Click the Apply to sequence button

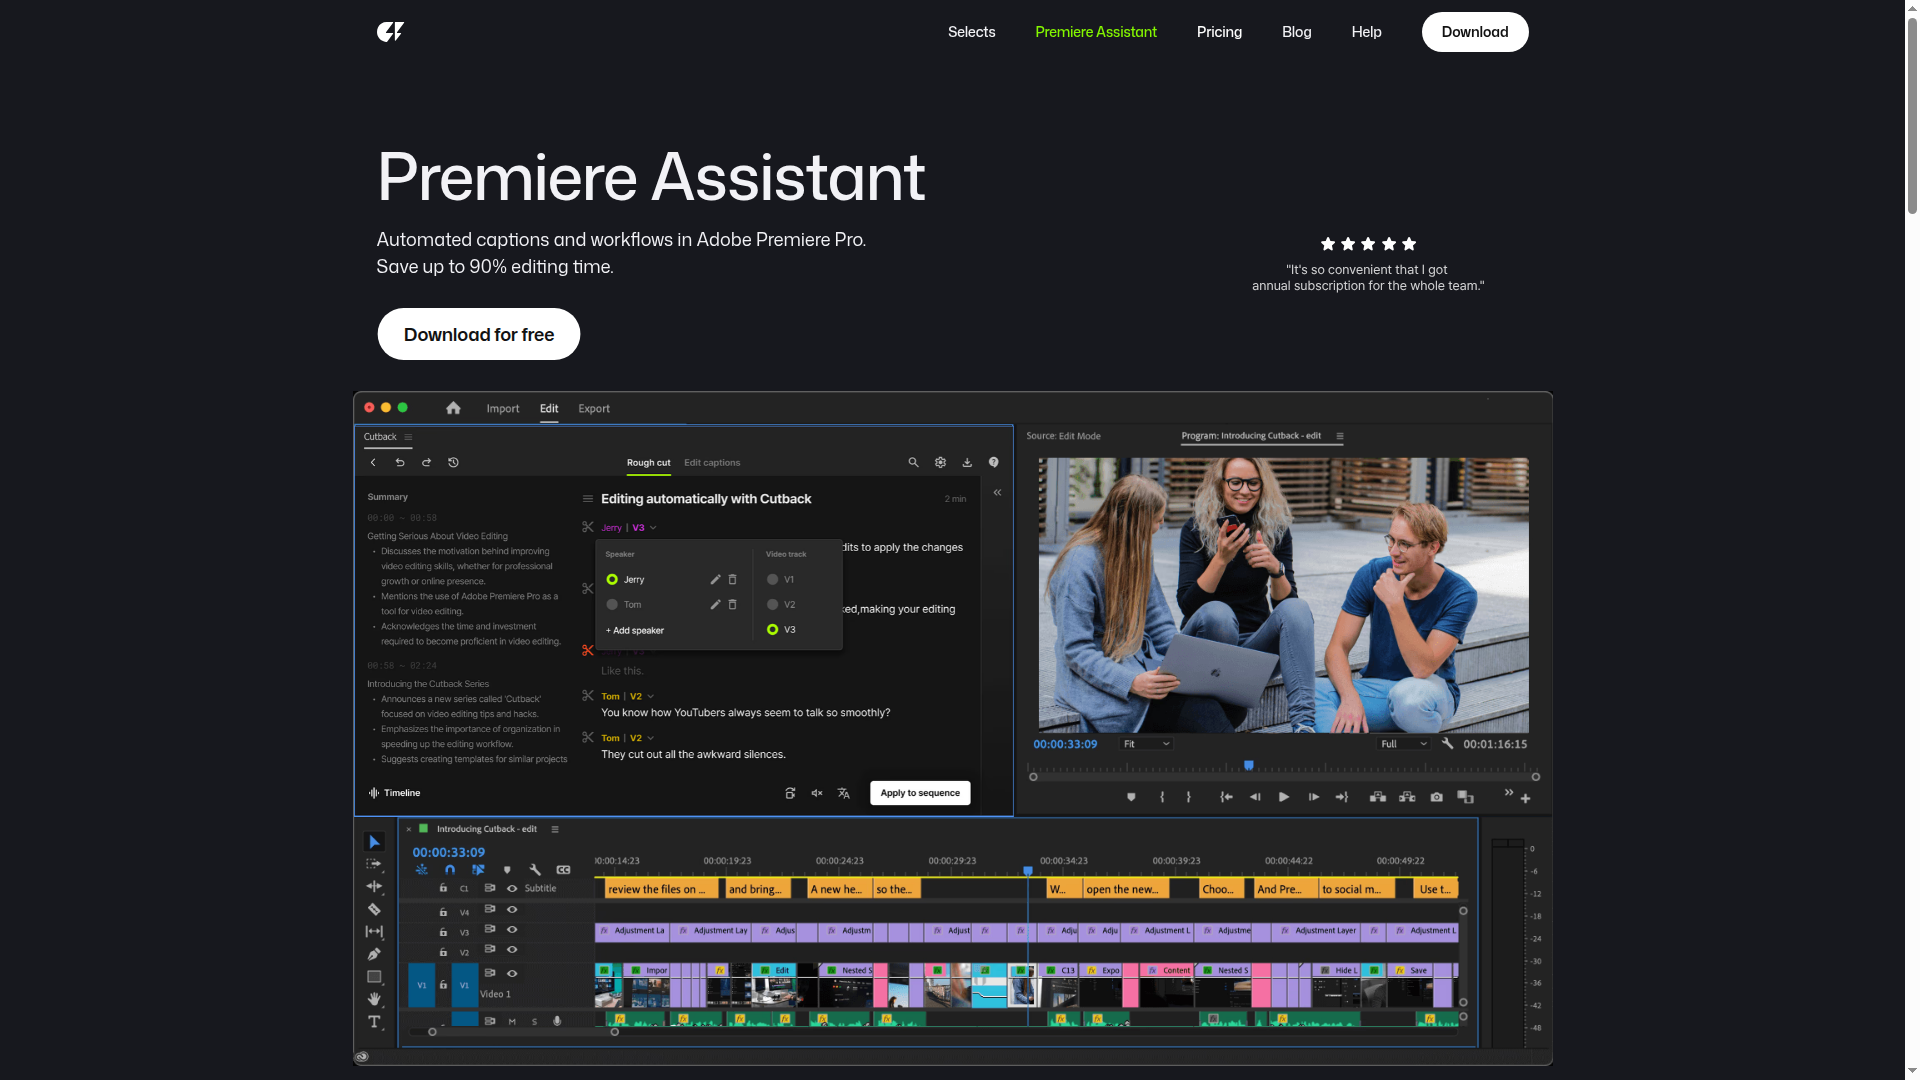920,793
